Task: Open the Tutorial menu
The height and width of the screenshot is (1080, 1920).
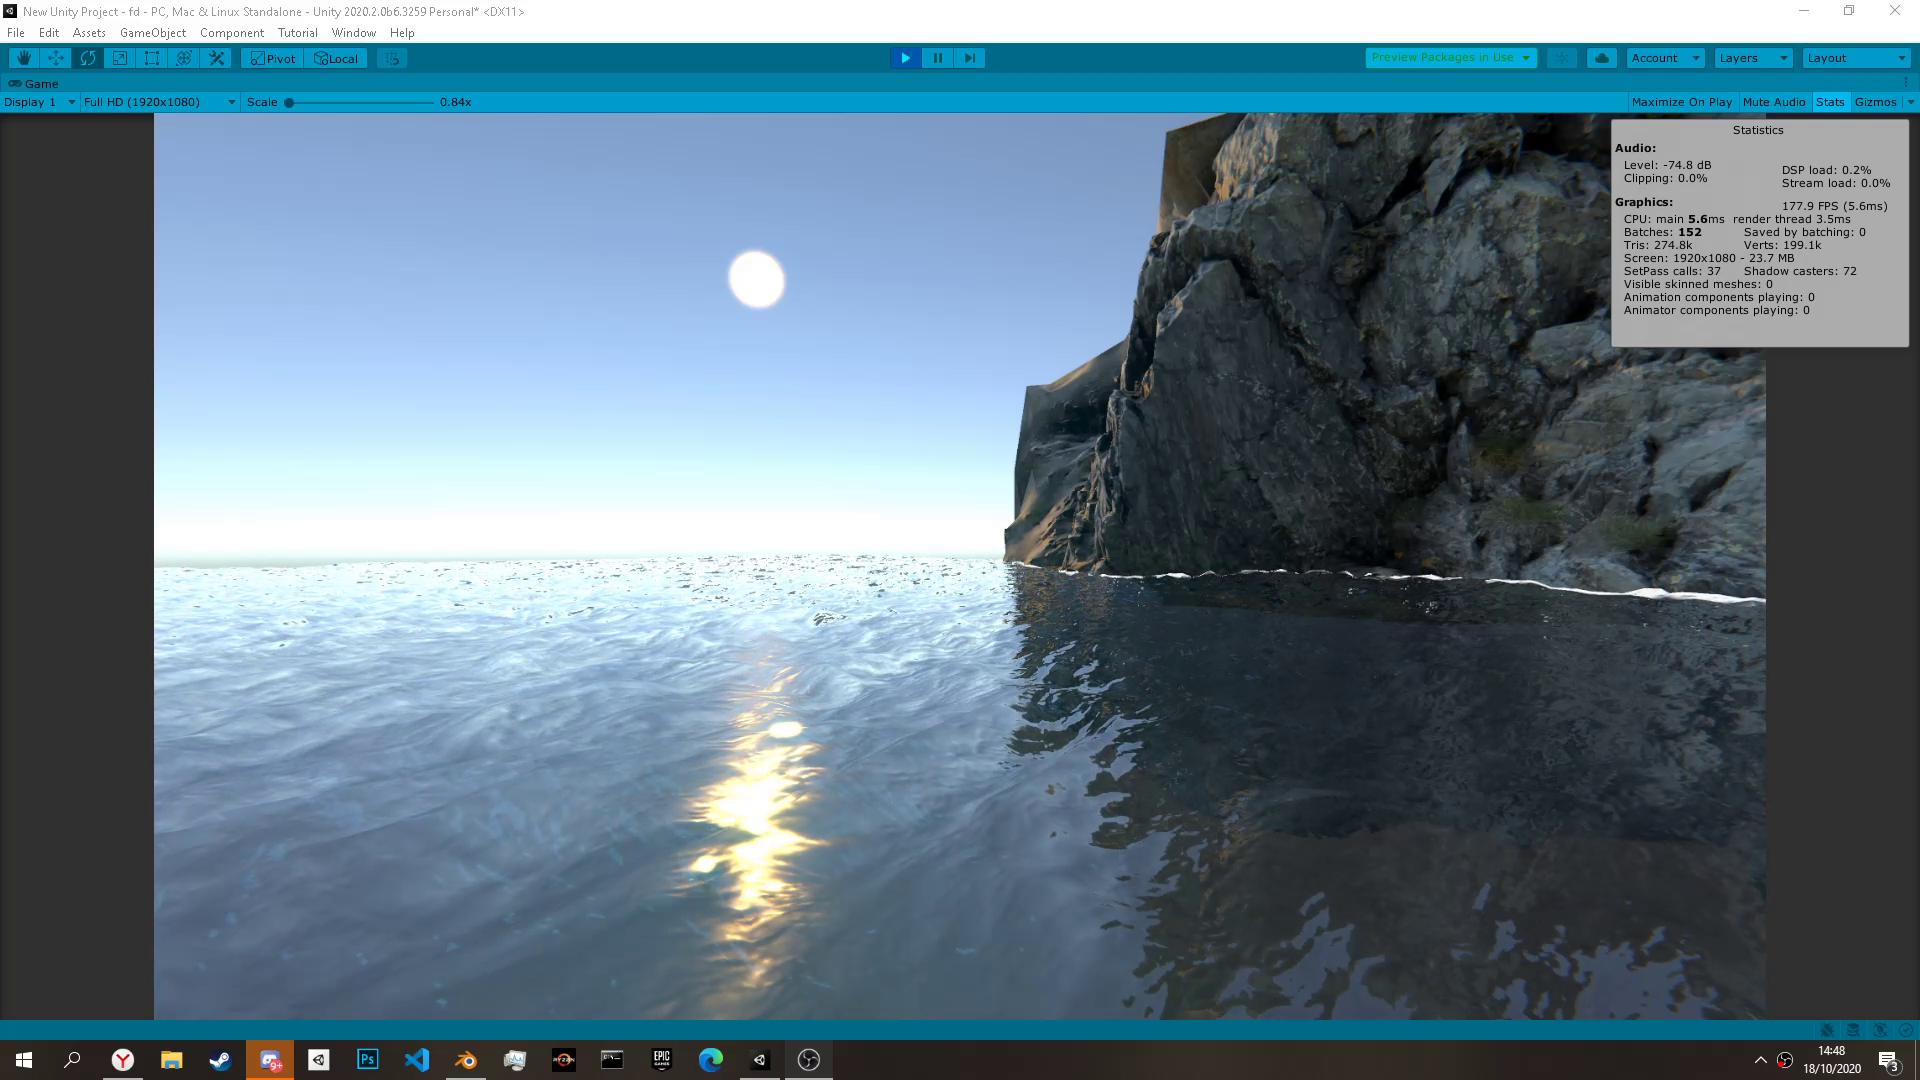Action: 298,33
